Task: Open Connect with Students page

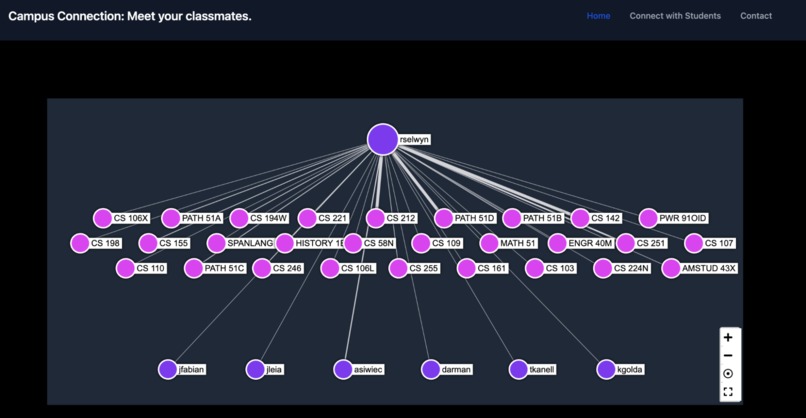Action: tap(675, 16)
